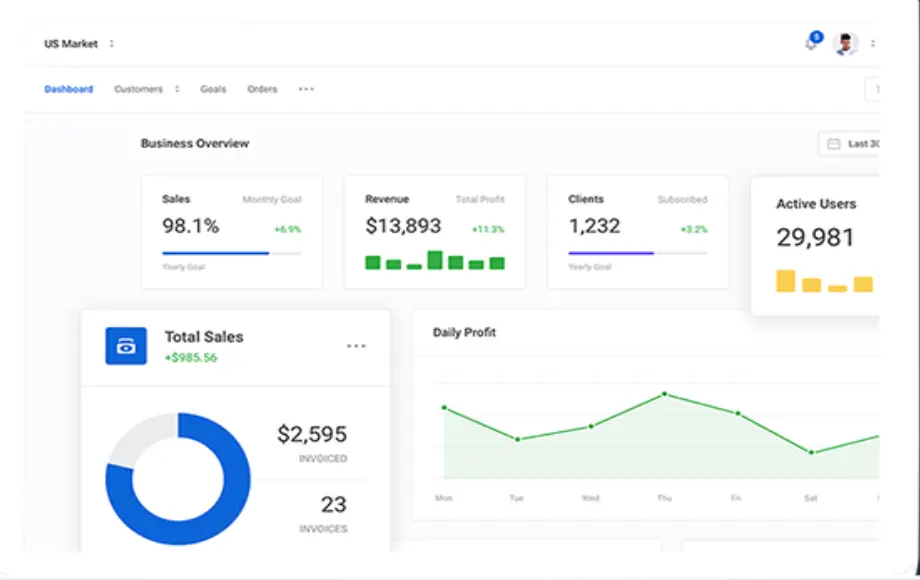Viewport: 920px width, 580px height.
Task: Click the blue Total Sales wallet icon
Action: (126, 346)
